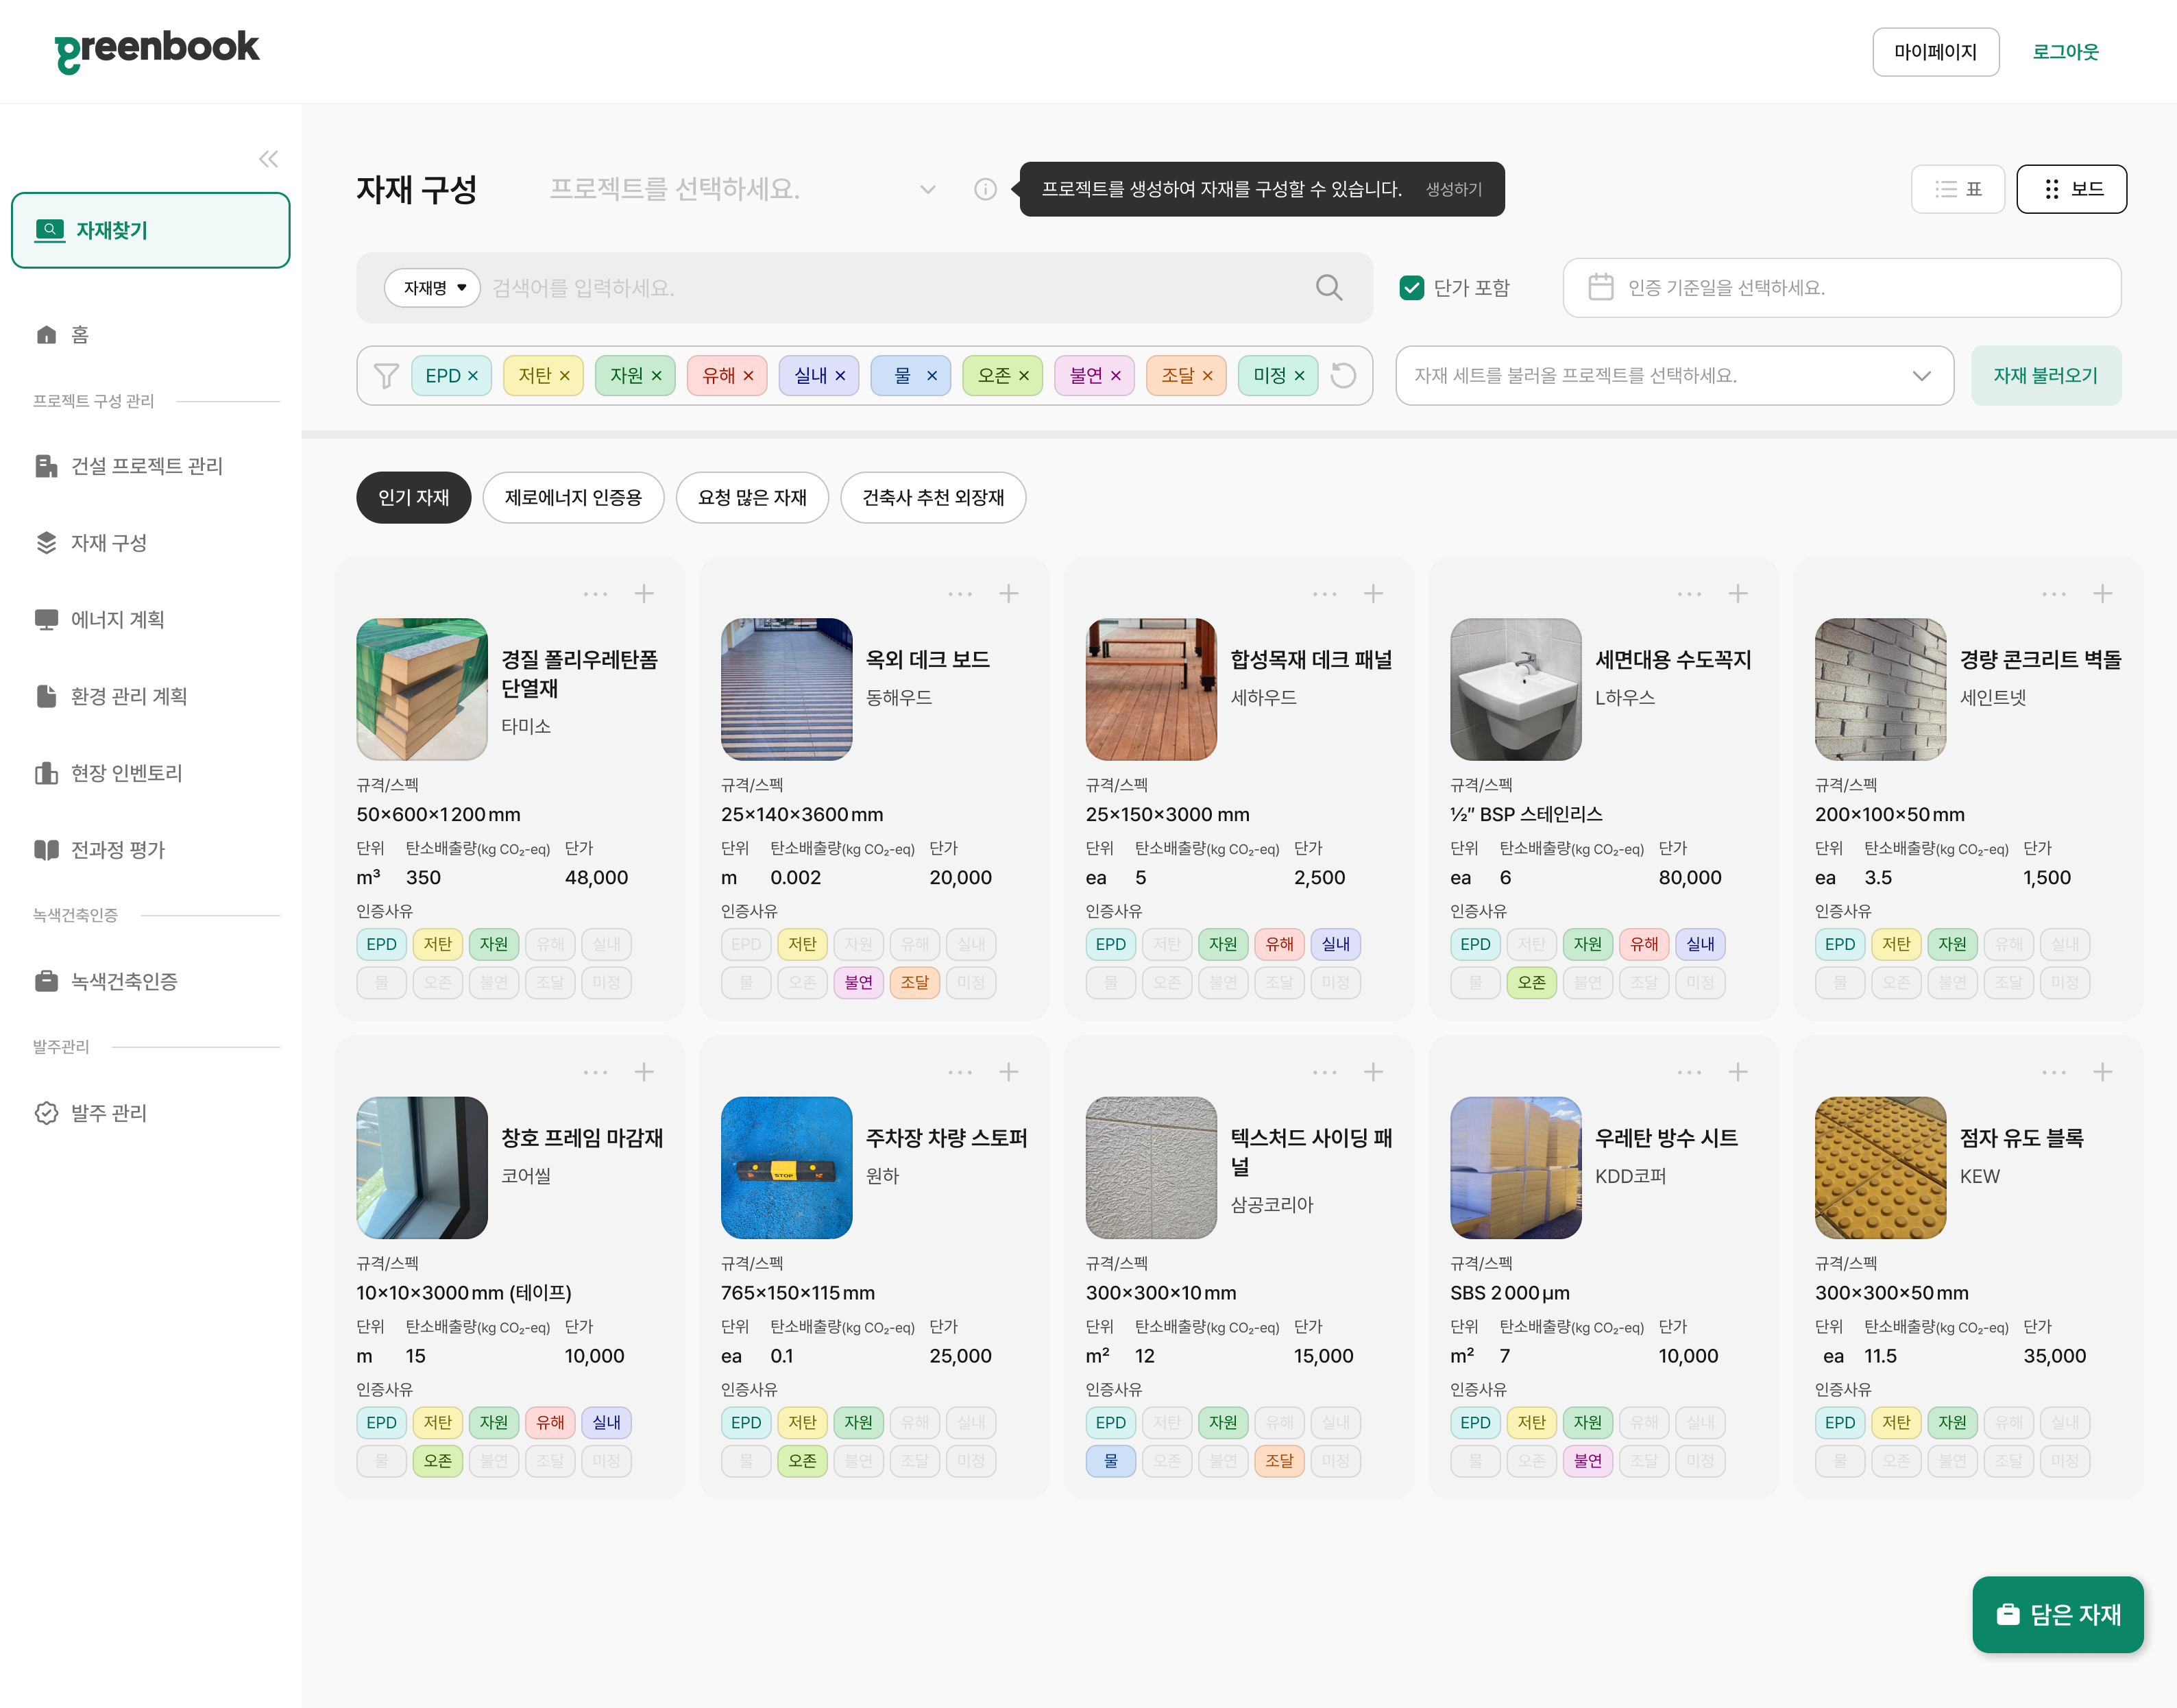Click the filter funnel icon
Screen dimensions: 2177x1708
386,375
